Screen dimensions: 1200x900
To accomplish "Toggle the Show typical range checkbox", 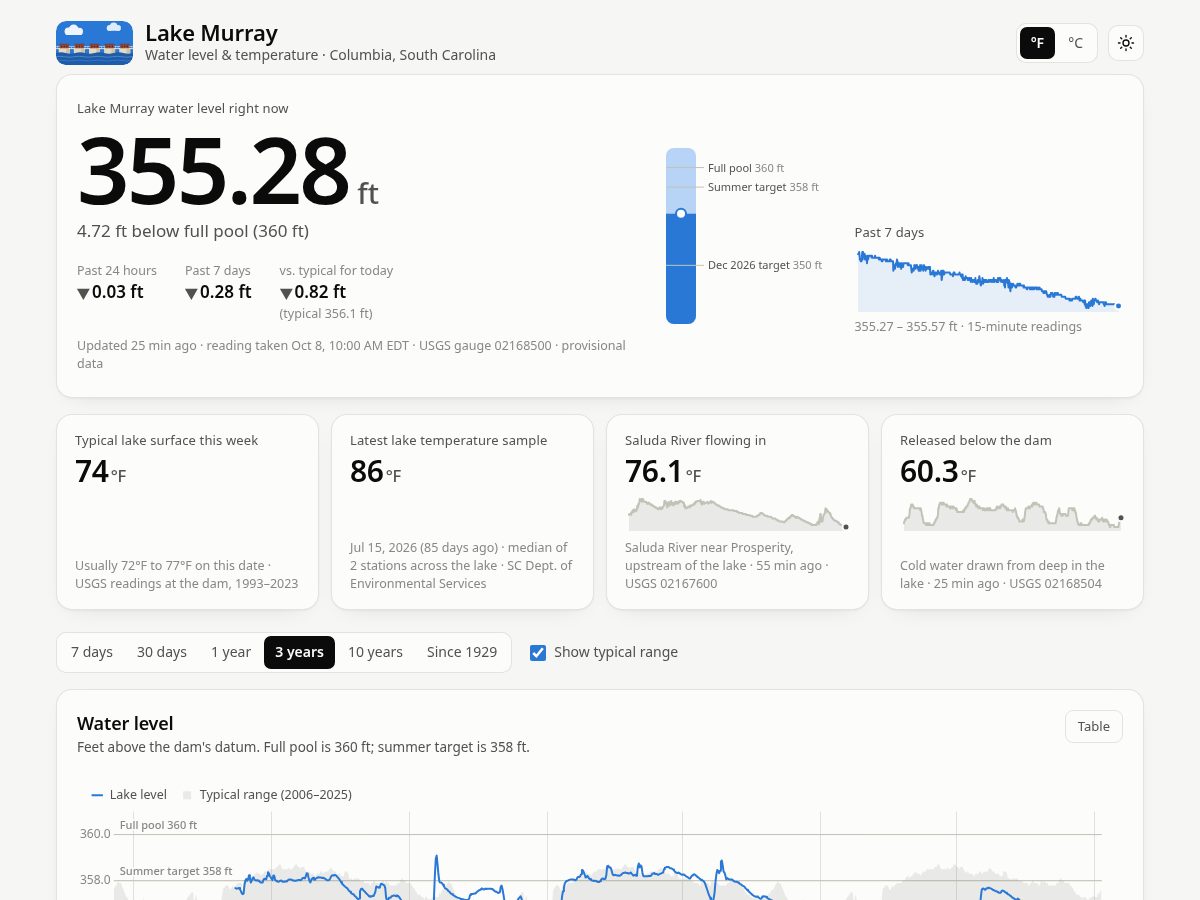I will coord(538,652).
